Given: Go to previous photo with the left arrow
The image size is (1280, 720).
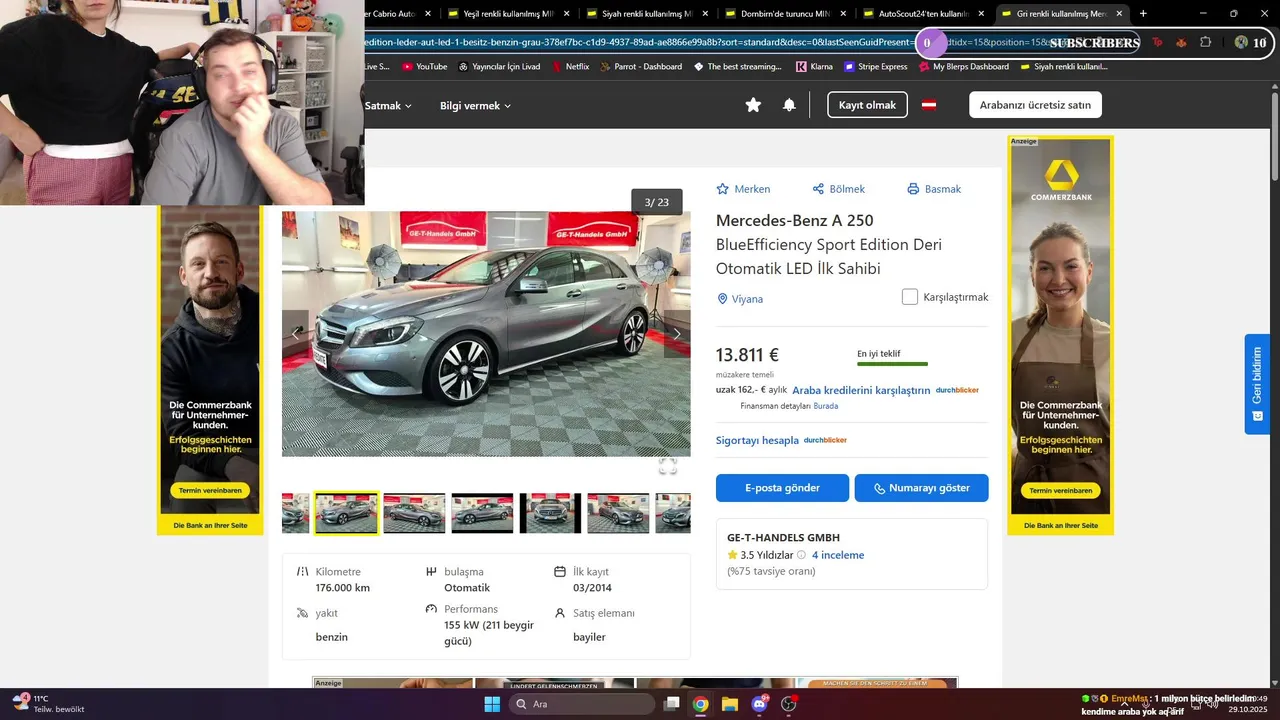Looking at the screenshot, I should click(295, 334).
